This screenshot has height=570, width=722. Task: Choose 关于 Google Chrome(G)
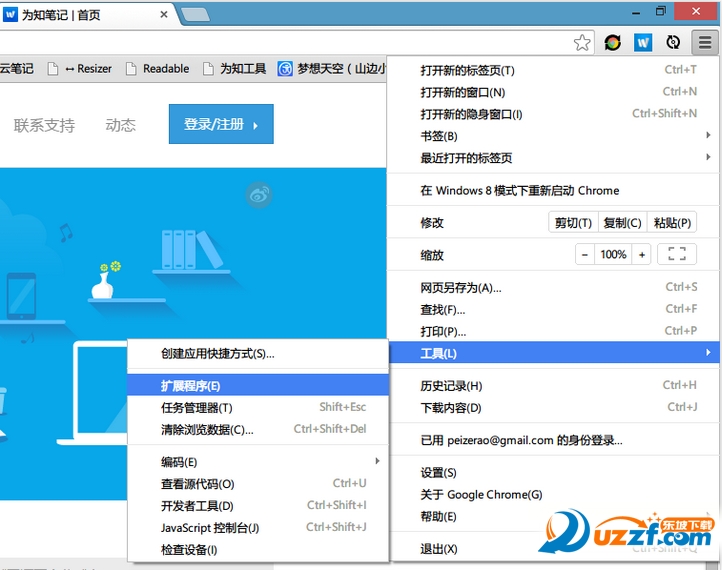click(553, 495)
